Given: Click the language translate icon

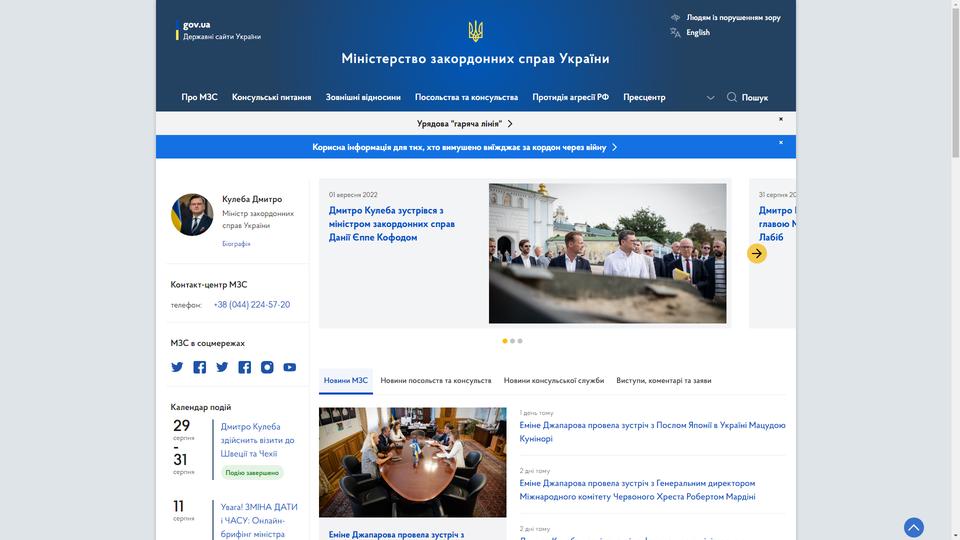Looking at the screenshot, I should tap(675, 32).
